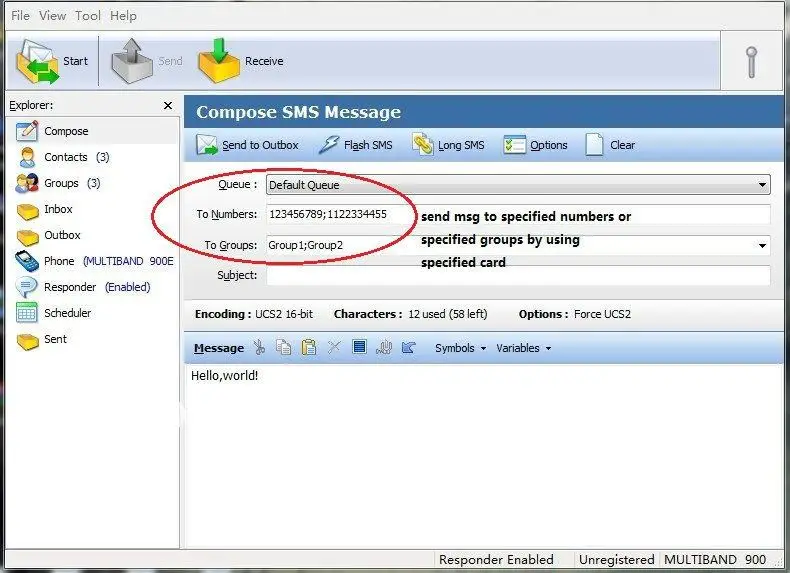Click the Paste clipboard icon
This screenshot has height=573, width=790.
[x=309, y=348]
